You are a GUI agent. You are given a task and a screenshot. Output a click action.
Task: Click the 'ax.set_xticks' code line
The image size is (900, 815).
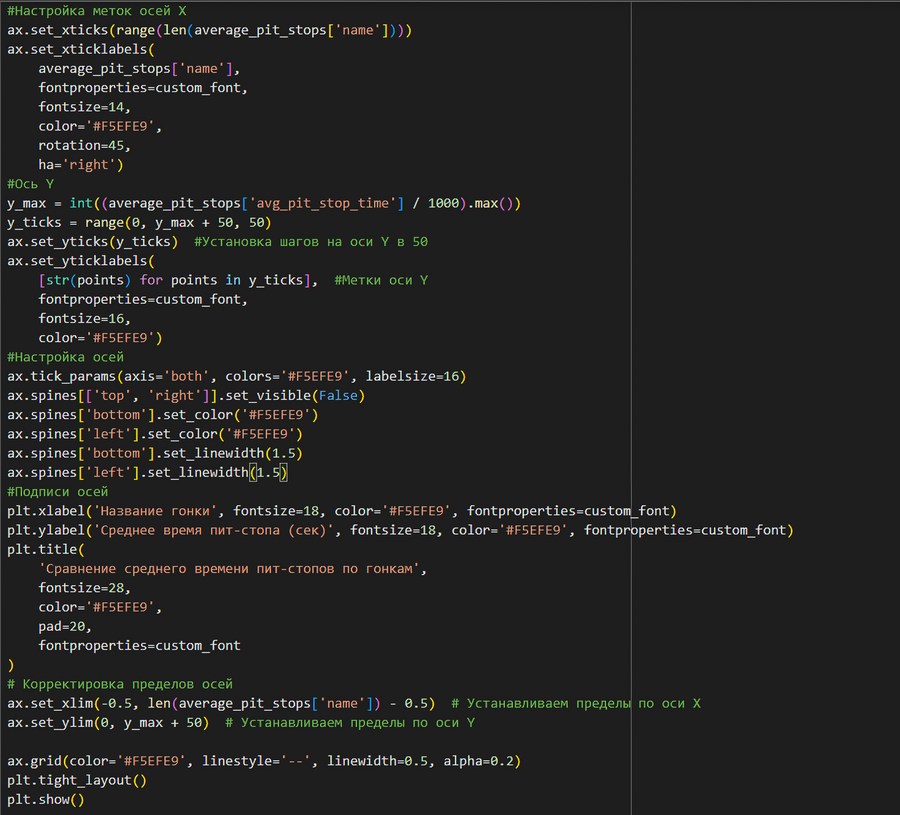(x=210, y=30)
